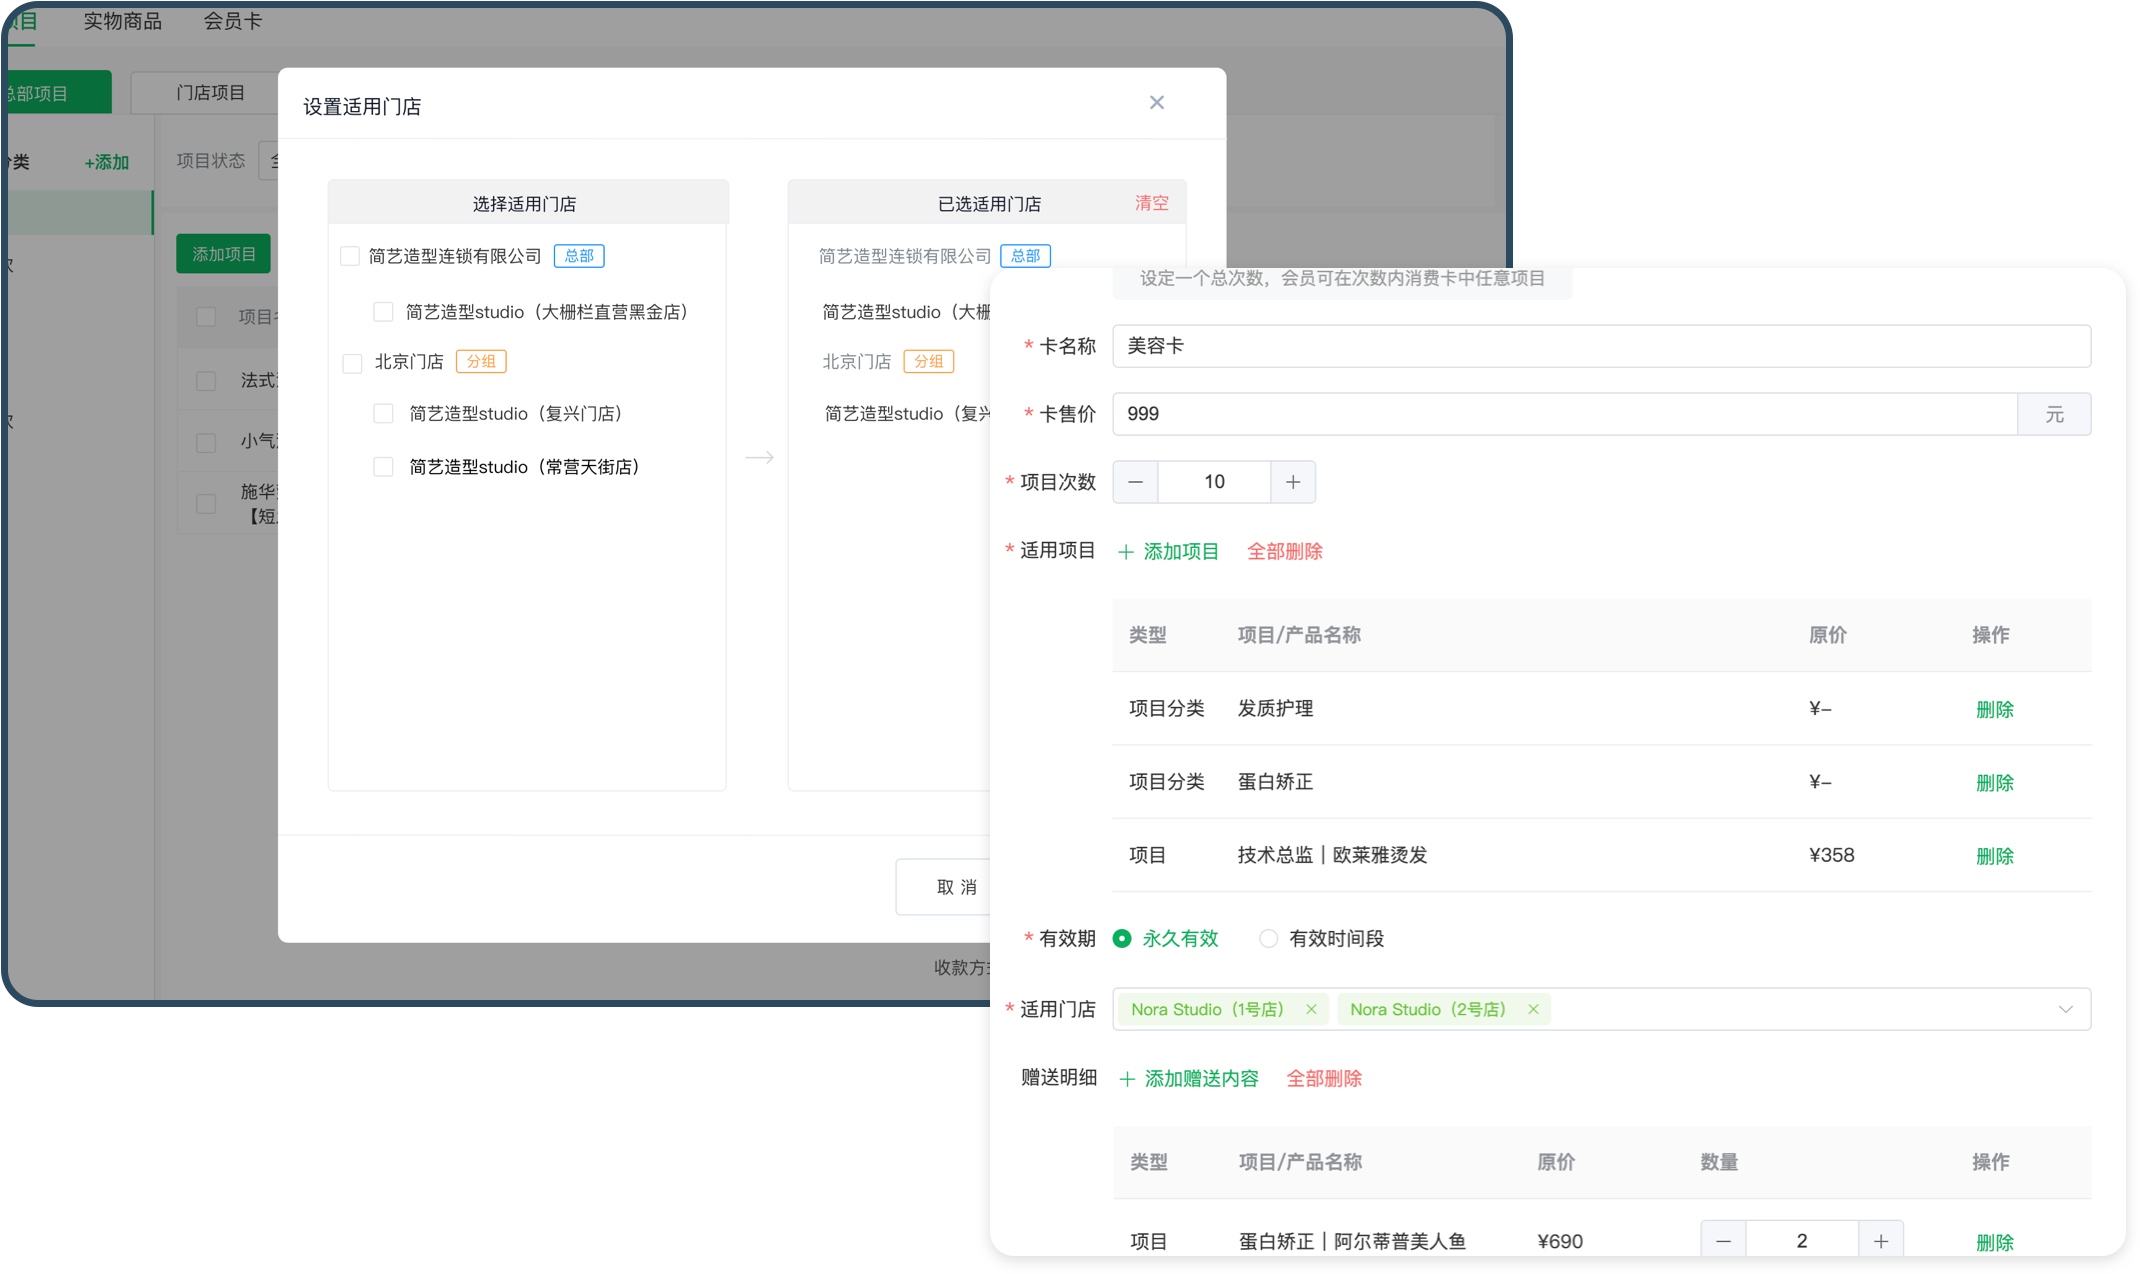Tick the header select-all checkbox in project table
2140x1274 pixels.
(206, 316)
